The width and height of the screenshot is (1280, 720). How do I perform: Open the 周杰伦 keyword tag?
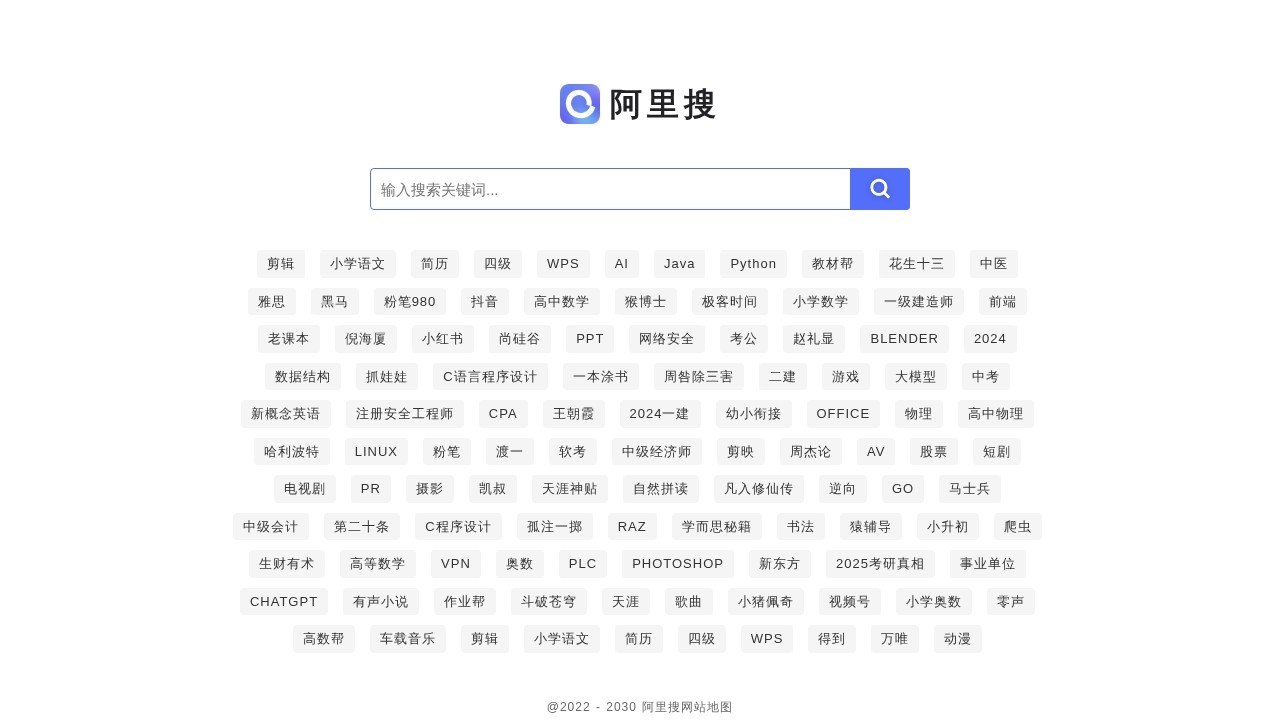click(x=810, y=451)
